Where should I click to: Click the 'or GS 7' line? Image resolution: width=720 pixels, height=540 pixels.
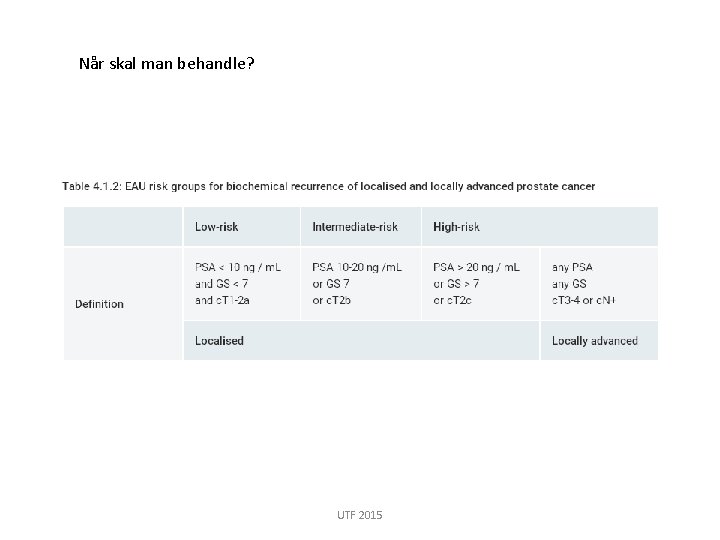331,284
